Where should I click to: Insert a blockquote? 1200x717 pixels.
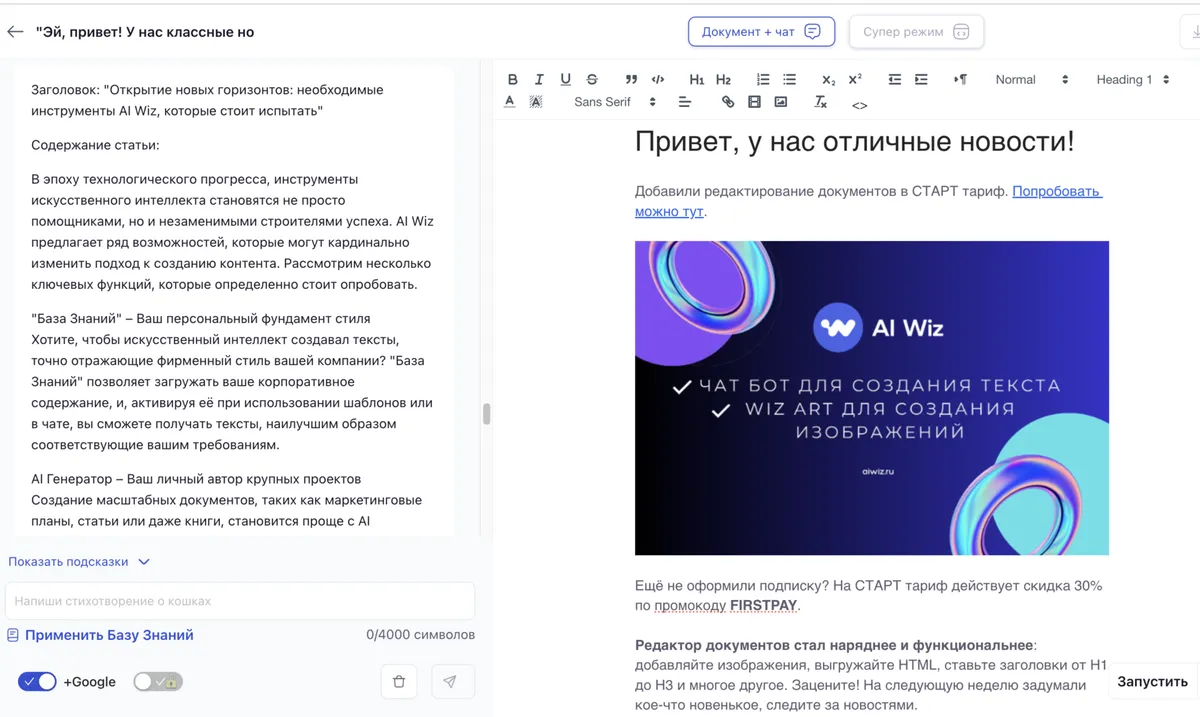point(631,79)
